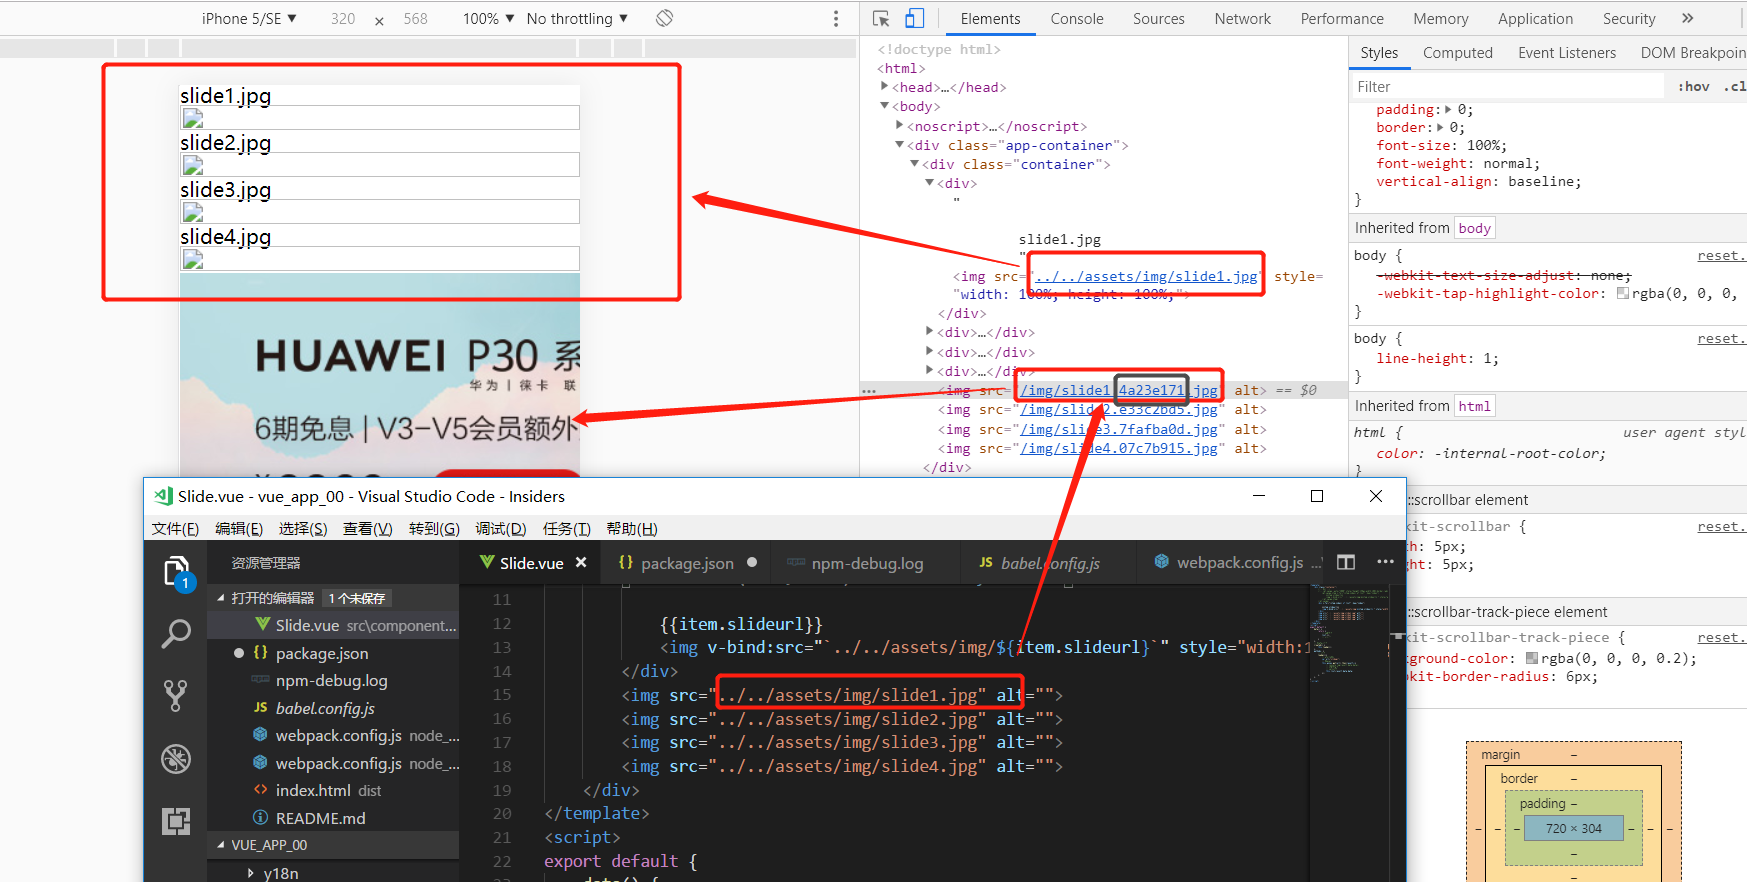Activate the inspect element picker in DevTools
Viewport: 1747px width, 882px height.
point(881,18)
